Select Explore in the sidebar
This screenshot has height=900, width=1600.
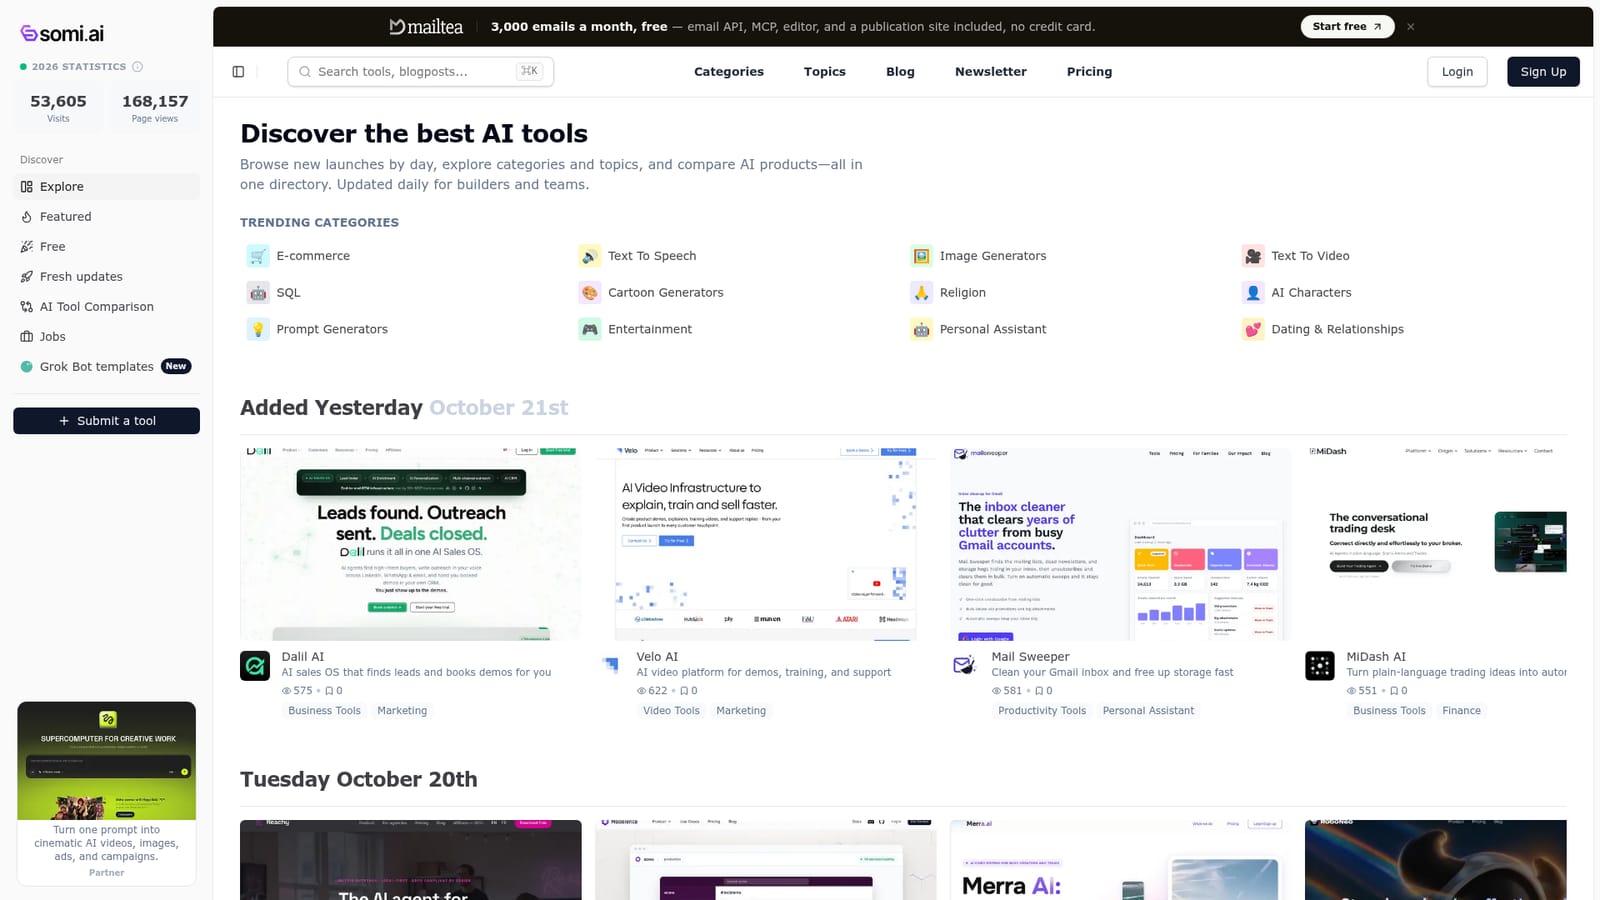pos(107,187)
